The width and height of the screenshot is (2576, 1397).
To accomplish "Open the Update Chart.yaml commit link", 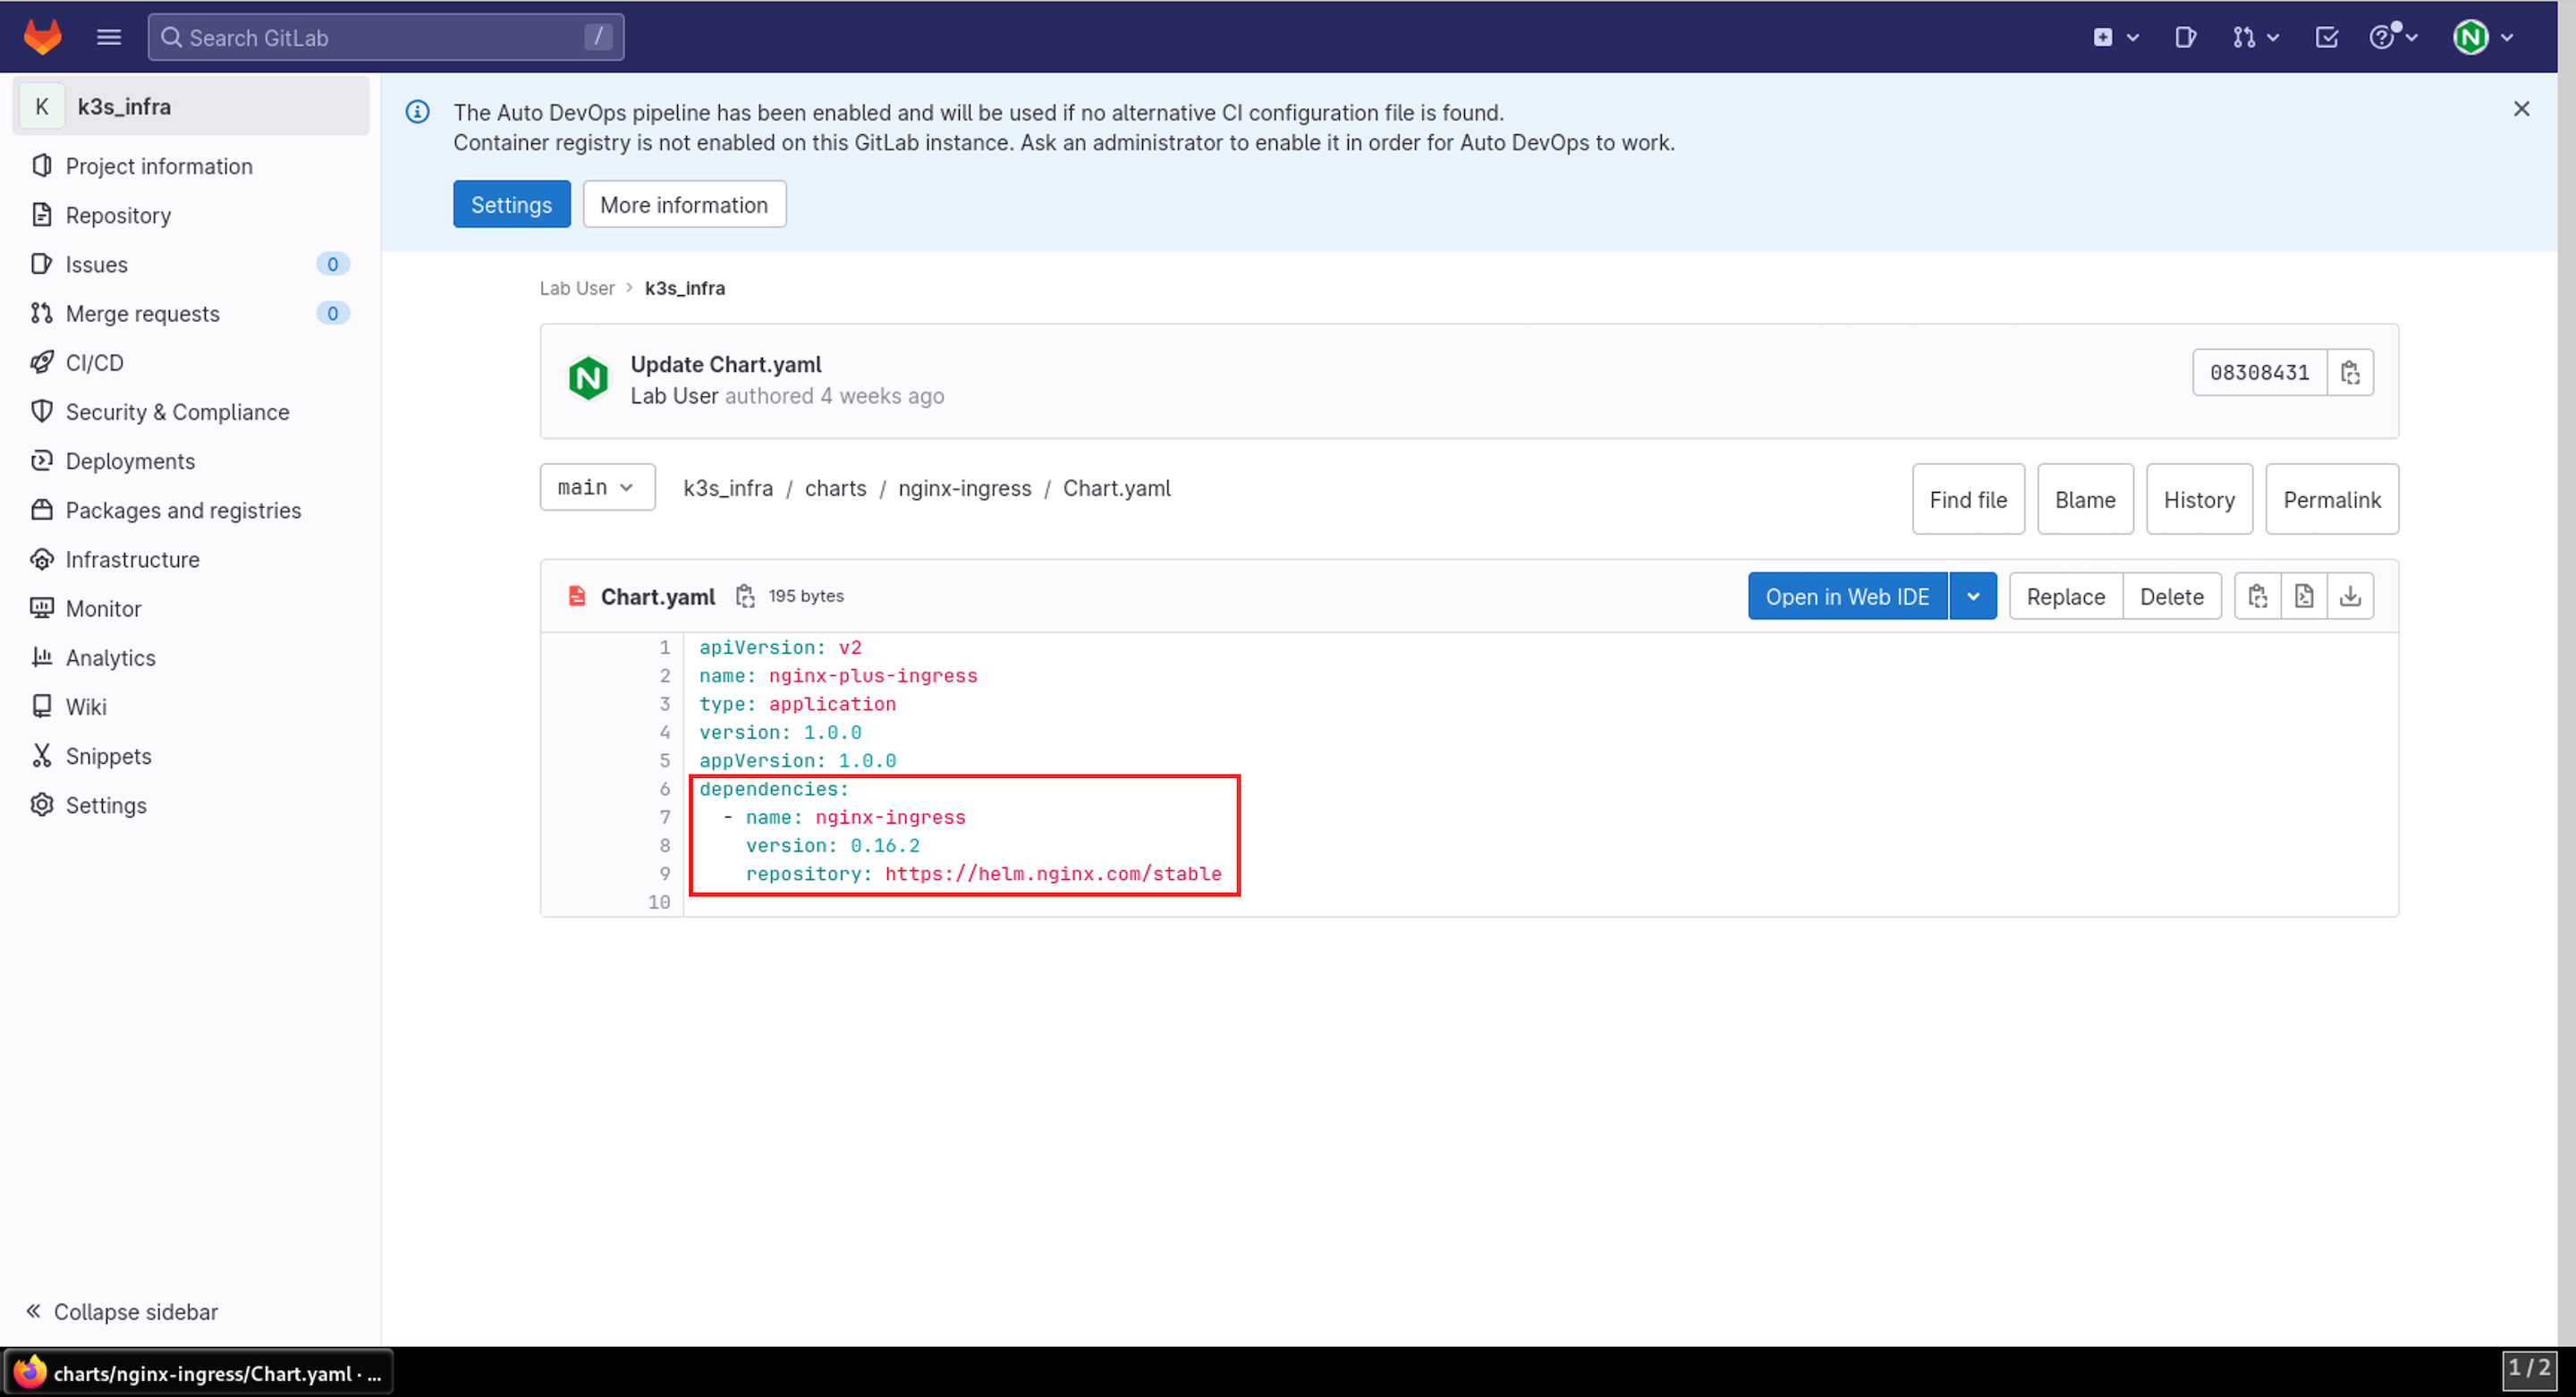I will 726,364.
